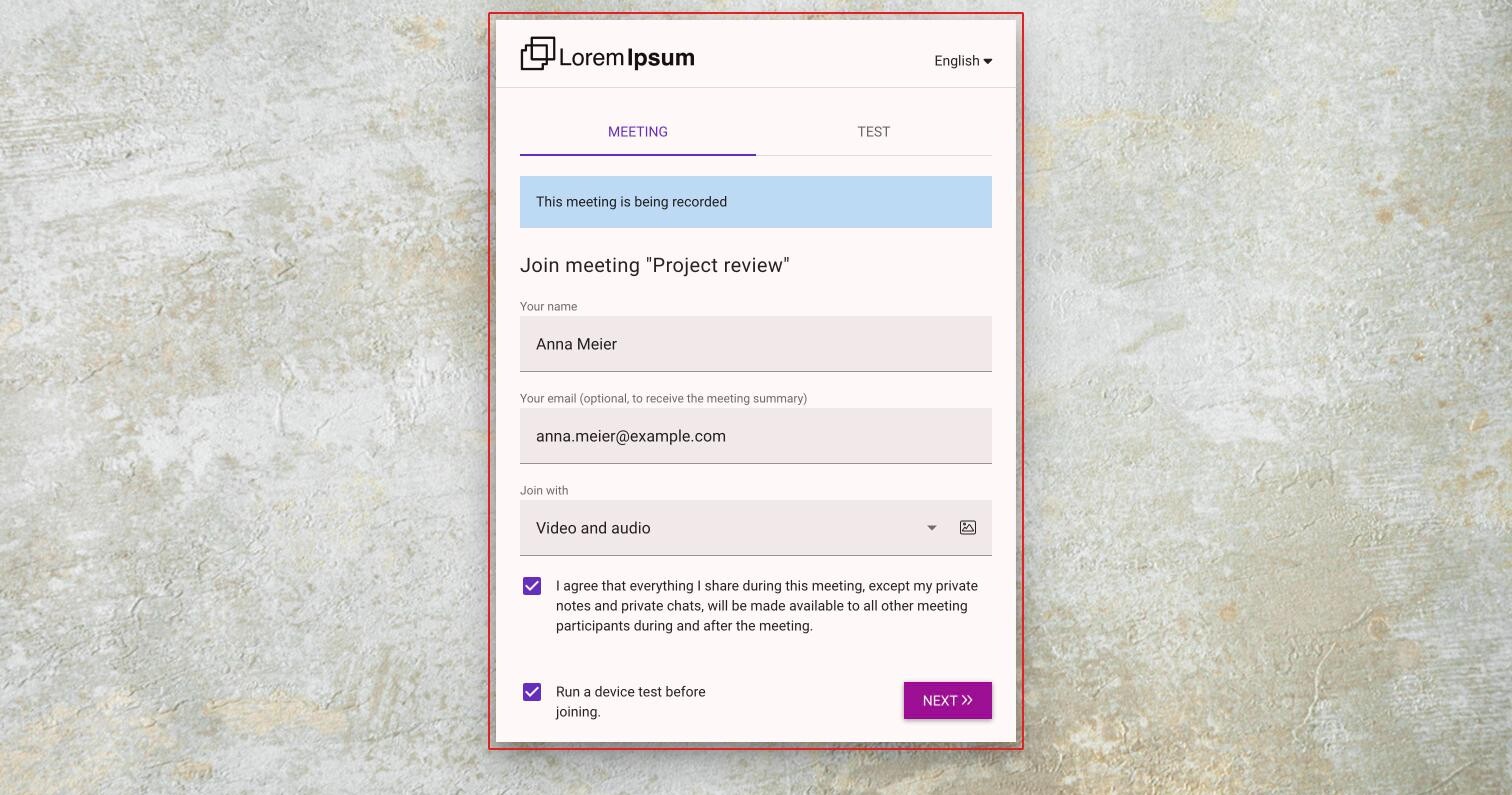
Task: Click the "Join meeting "Project review"" heading
Action: (x=655, y=265)
